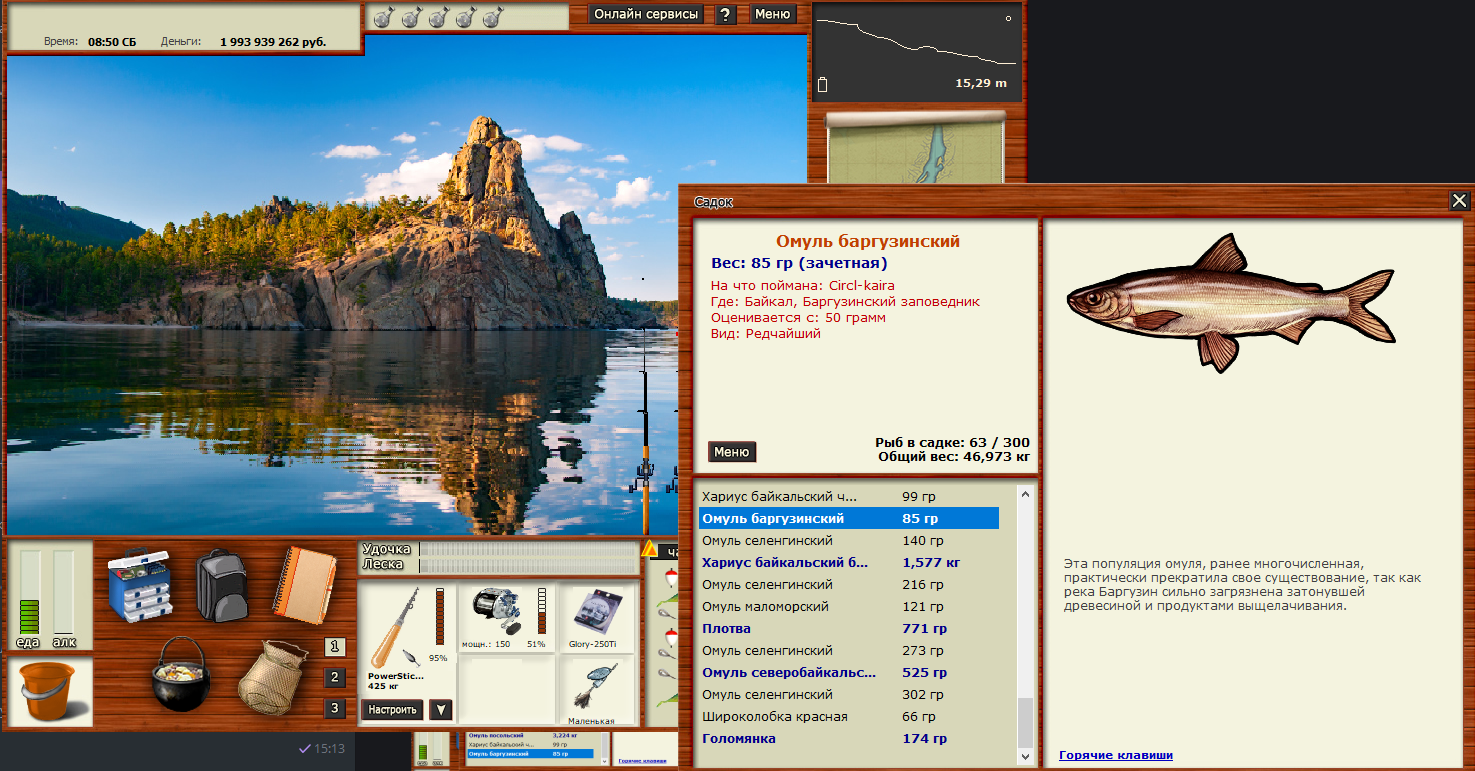1475x771 pixels.
Task: Click the еда food level bar
Action: (x=30, y=592)
